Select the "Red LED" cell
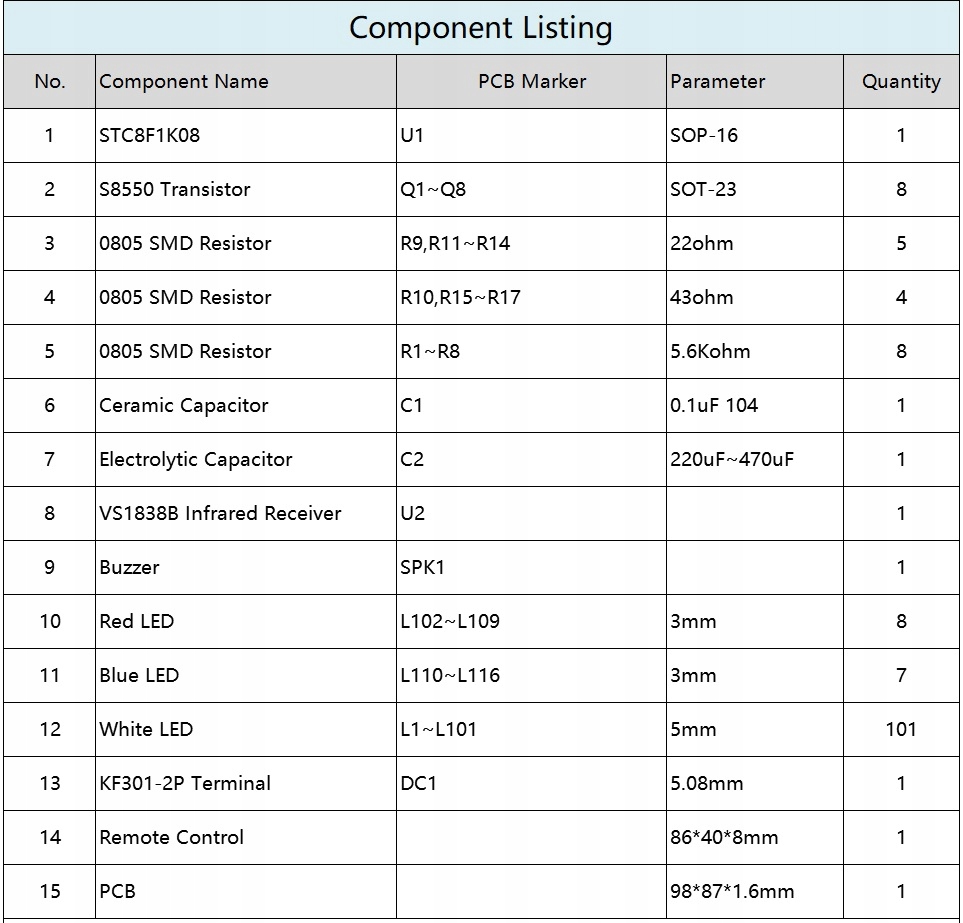This screenshot has height=923, width=963. [x=137, y=622]
